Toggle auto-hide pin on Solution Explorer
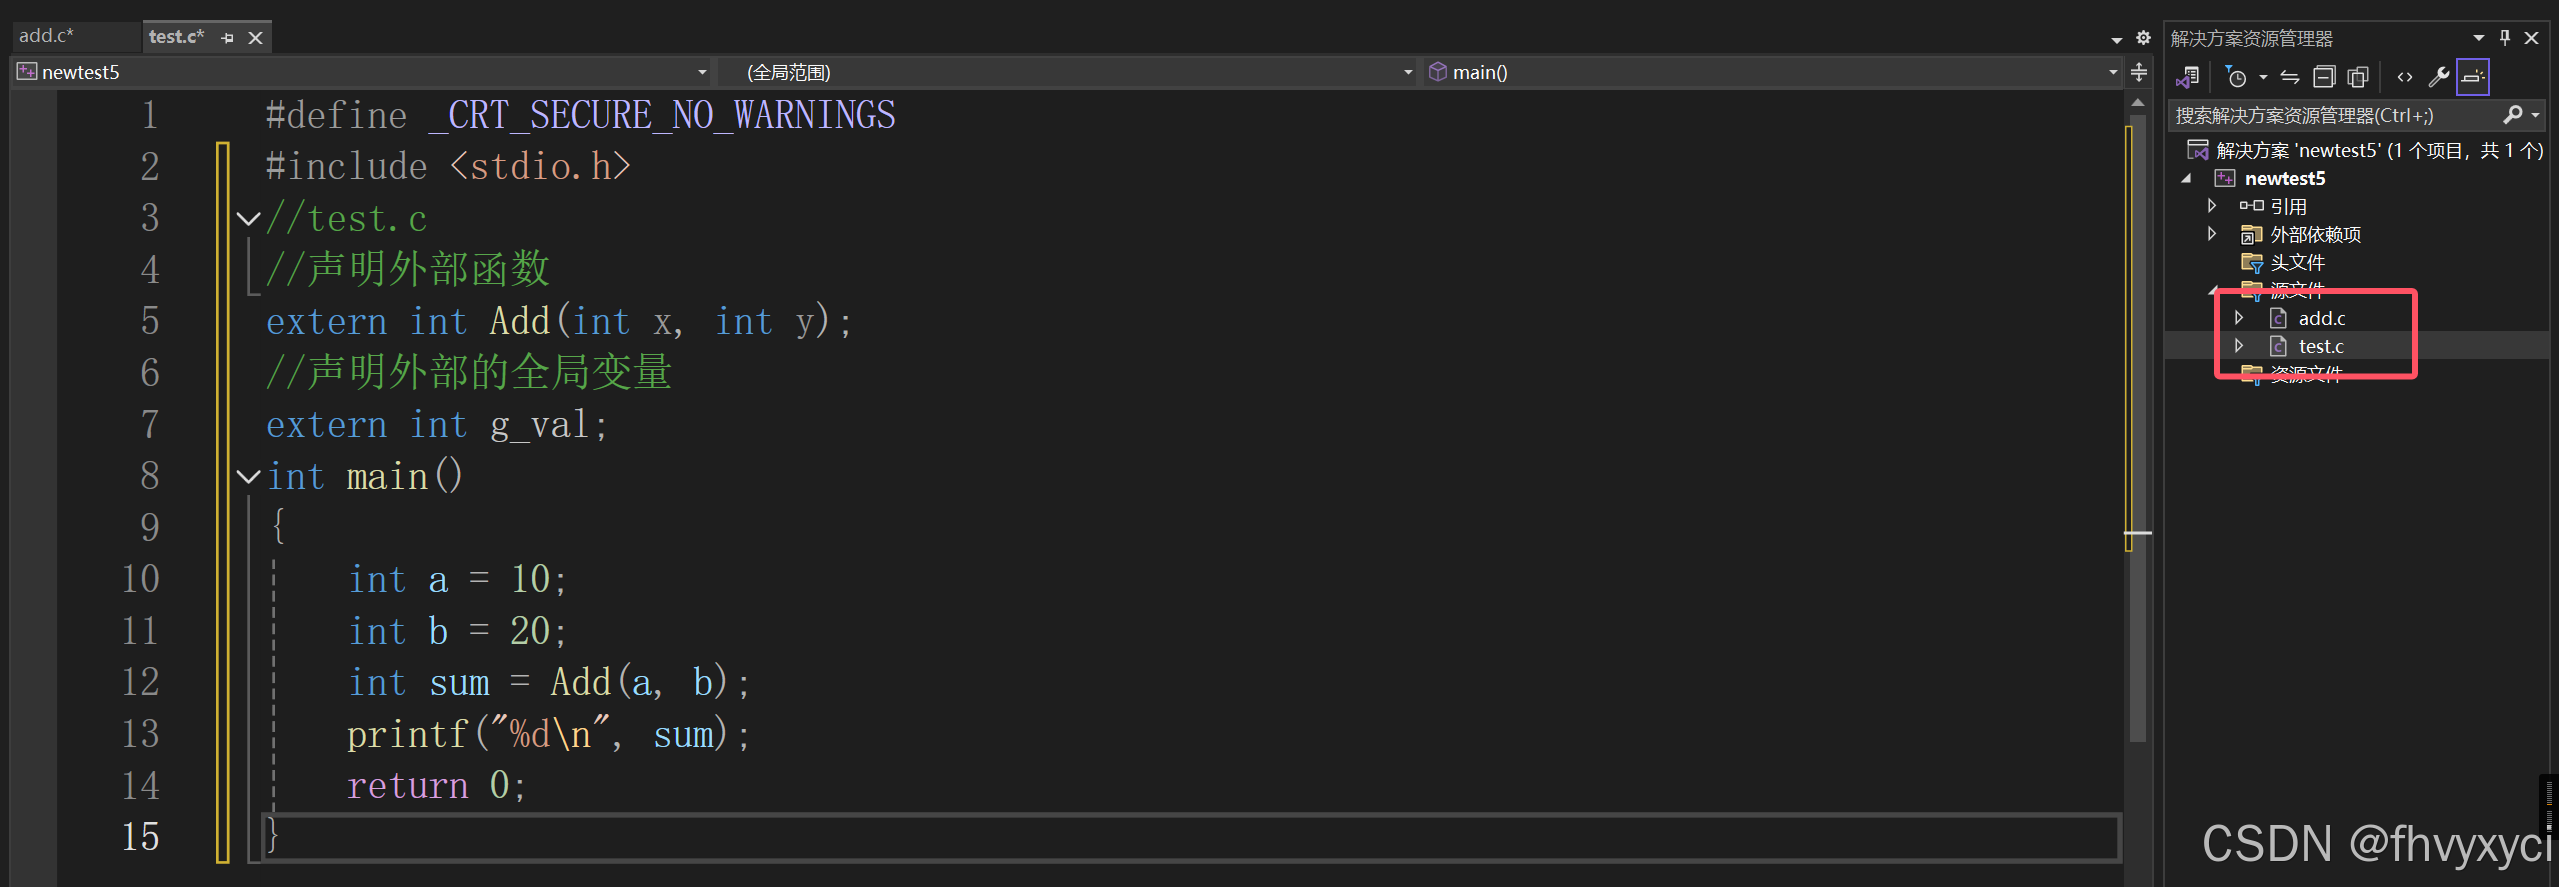Image resolution: width=2559 pixels, height=887 pixels. click(2505, 38)
